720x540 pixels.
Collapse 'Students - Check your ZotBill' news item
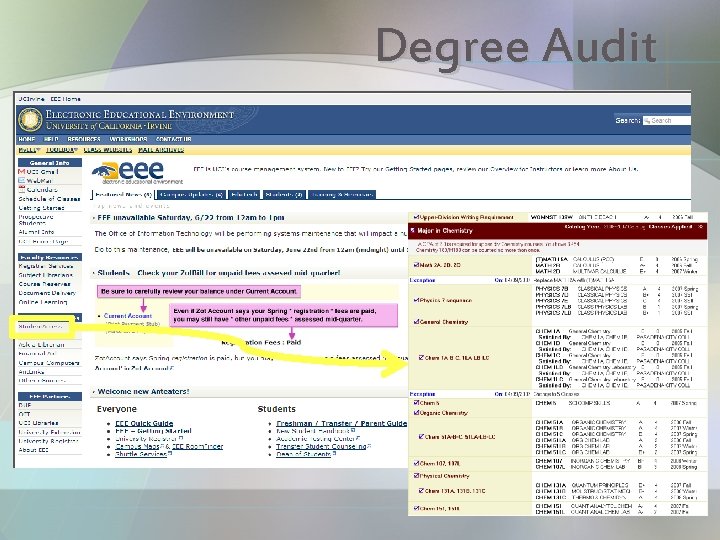94,273
